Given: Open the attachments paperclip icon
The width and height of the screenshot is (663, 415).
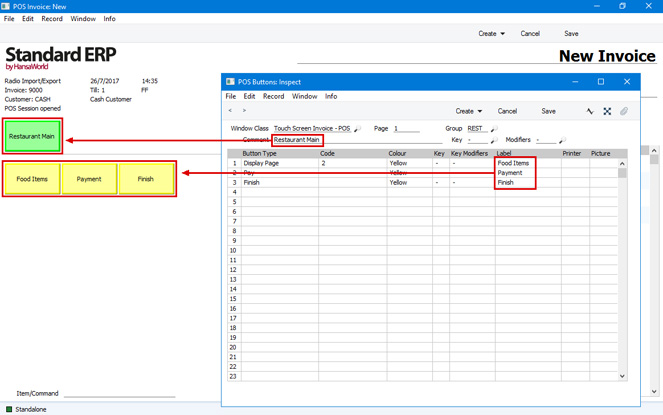Looking at the screenshot, I should click(x=624, y=111).
